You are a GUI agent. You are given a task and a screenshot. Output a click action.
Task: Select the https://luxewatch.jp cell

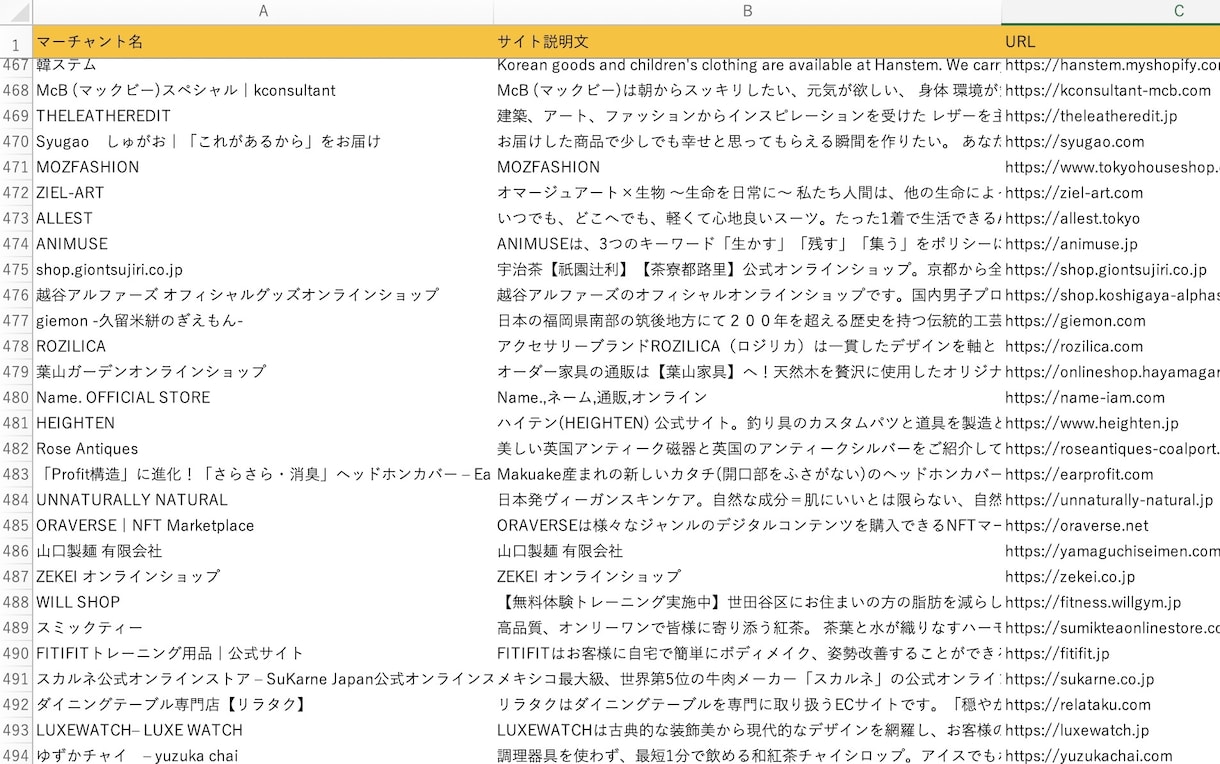(x=1110, y=730)
